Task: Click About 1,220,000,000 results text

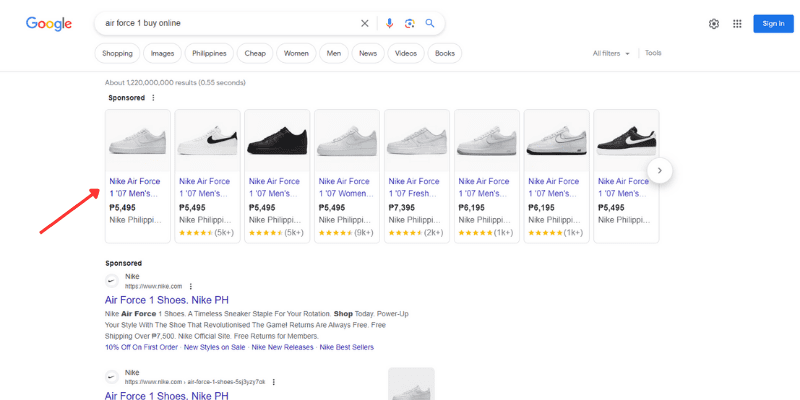Action: pyautogui.click(x=175, y=83)
